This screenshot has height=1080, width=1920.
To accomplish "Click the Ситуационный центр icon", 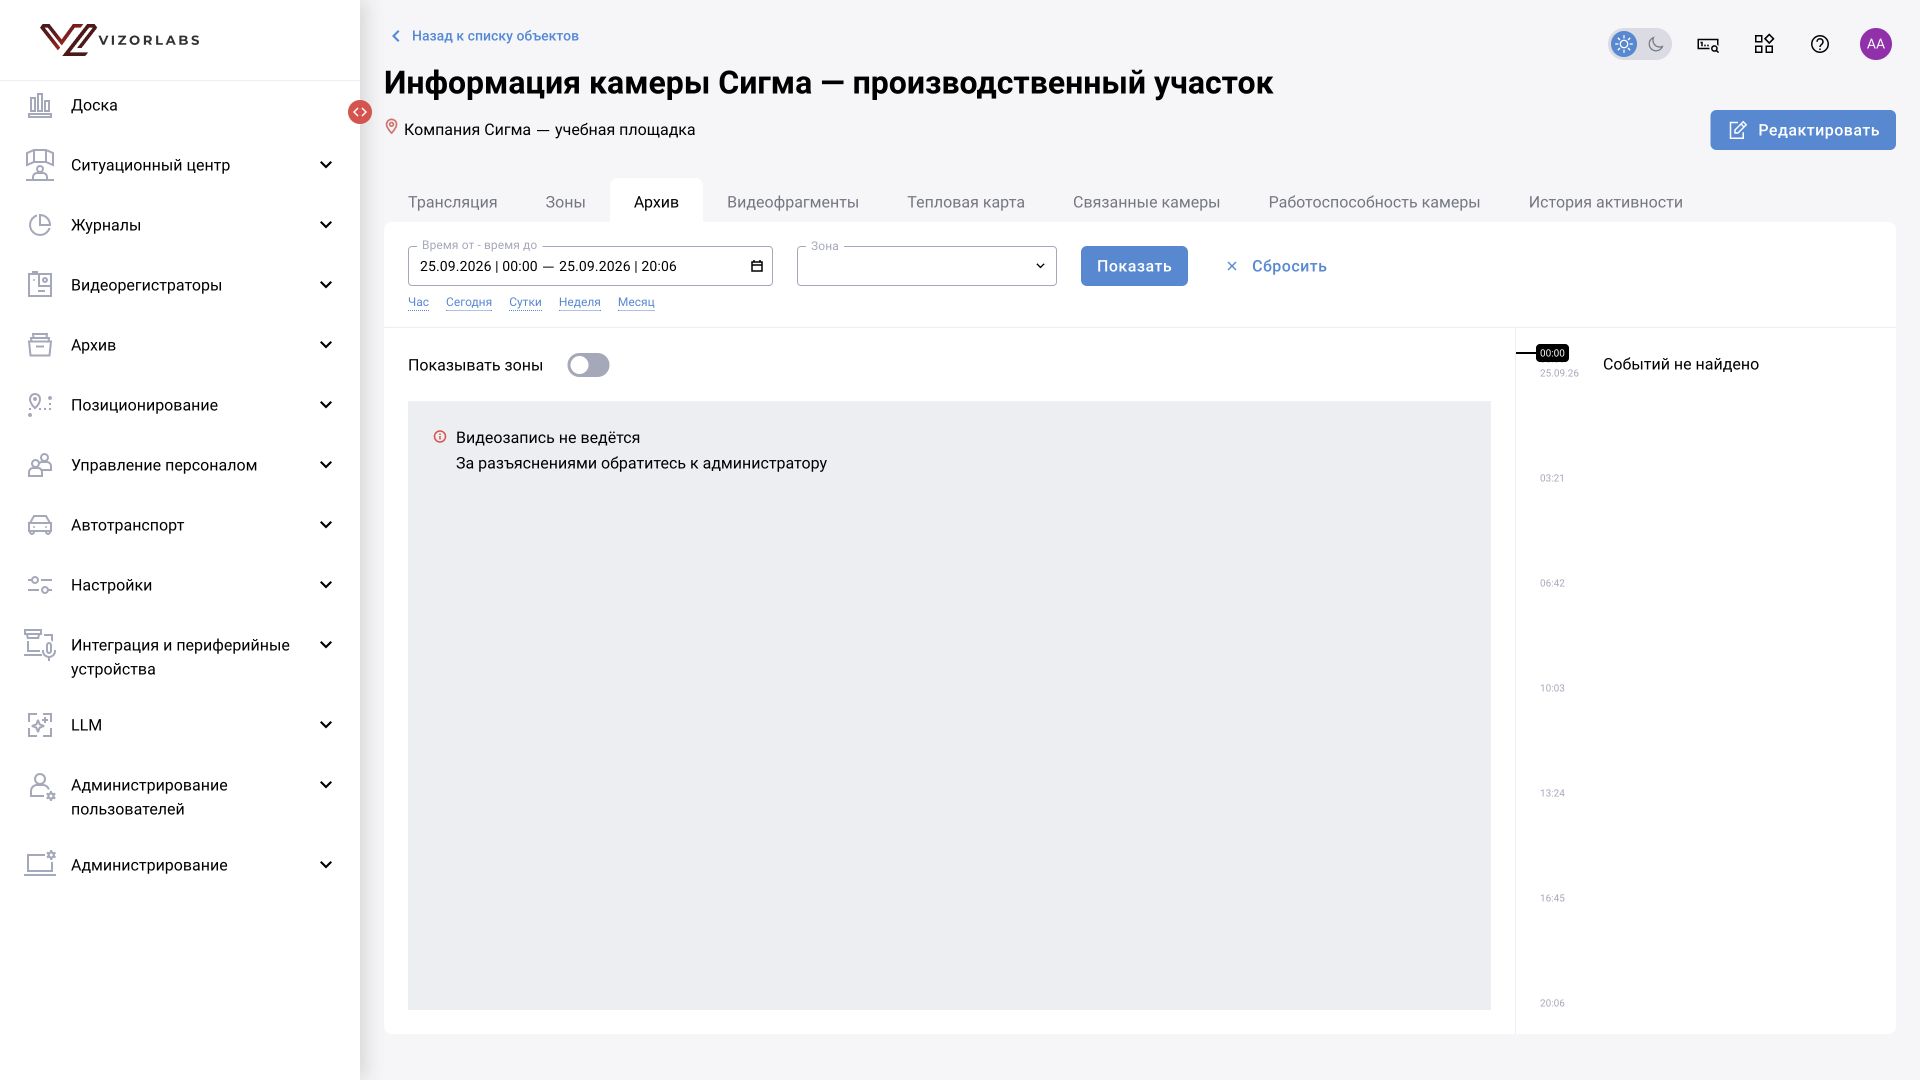I will [40, 165].
